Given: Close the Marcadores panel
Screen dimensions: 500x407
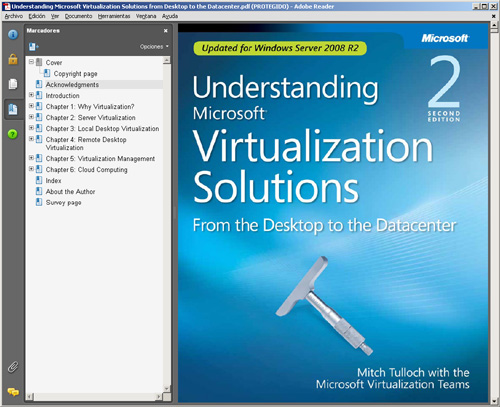Looking at the screenshot, I should pyautogui.click(x=166, y=31).
